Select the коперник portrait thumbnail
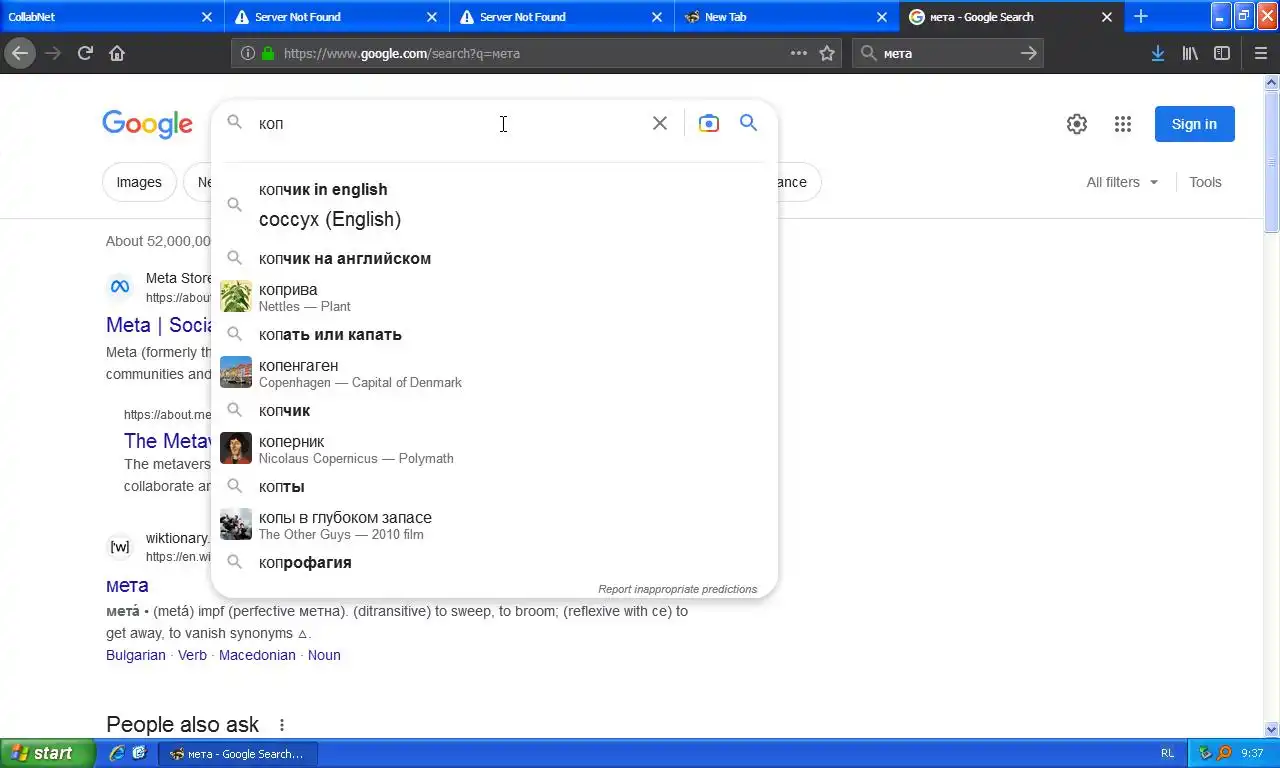This screenshot has height=768, width=1280. point(236,449)
